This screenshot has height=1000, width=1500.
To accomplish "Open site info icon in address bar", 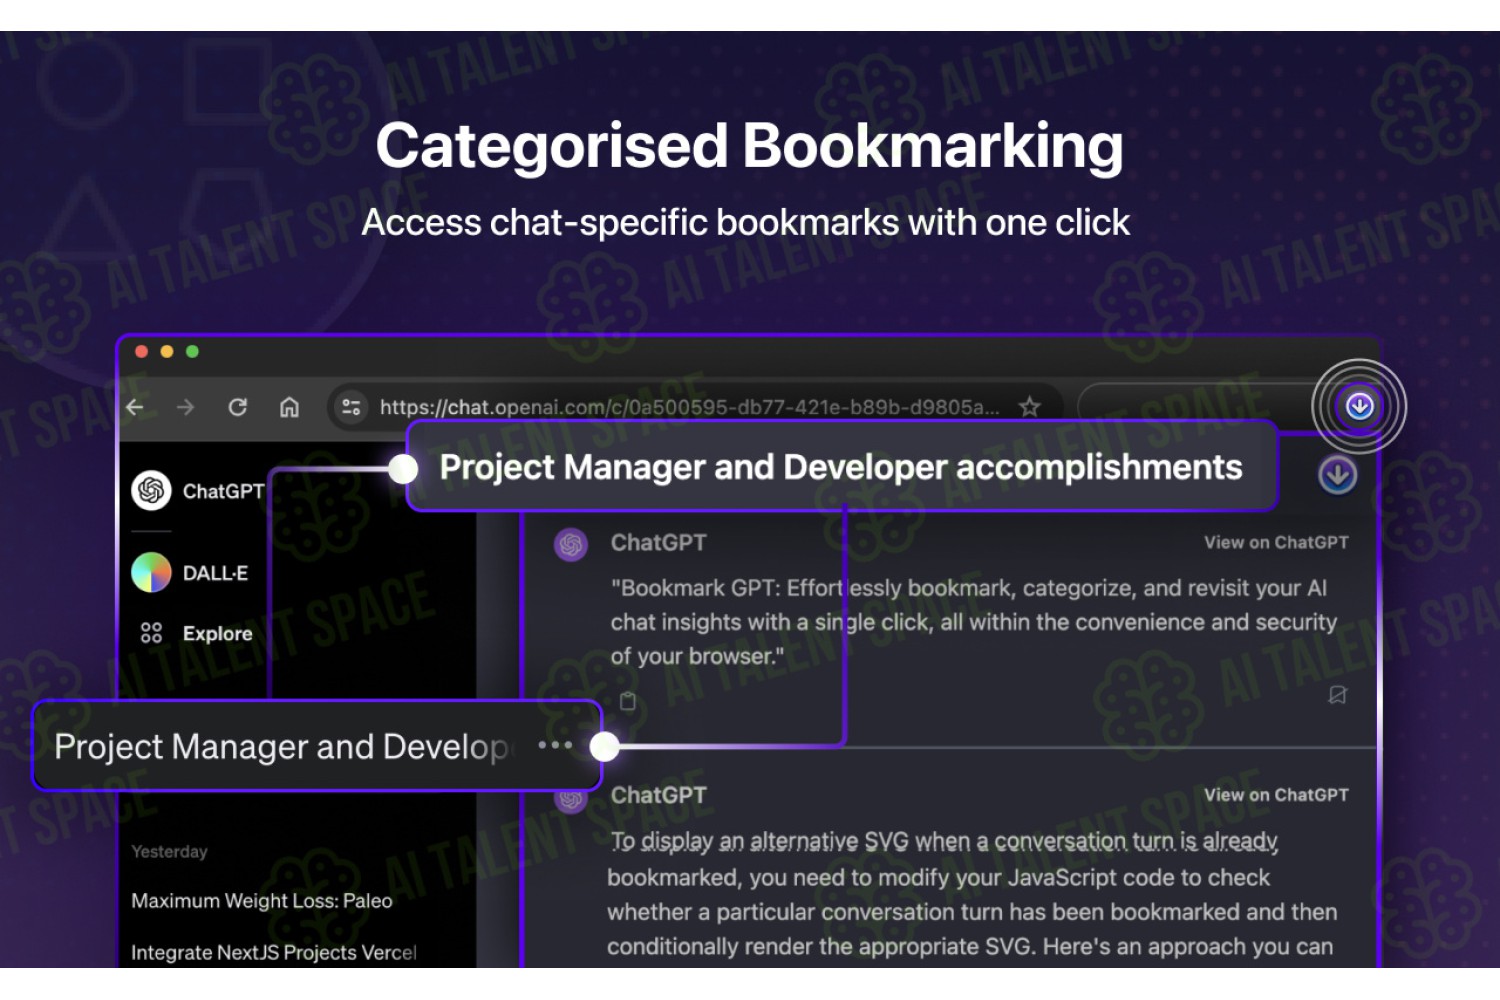I will click(x=351, y=407).
